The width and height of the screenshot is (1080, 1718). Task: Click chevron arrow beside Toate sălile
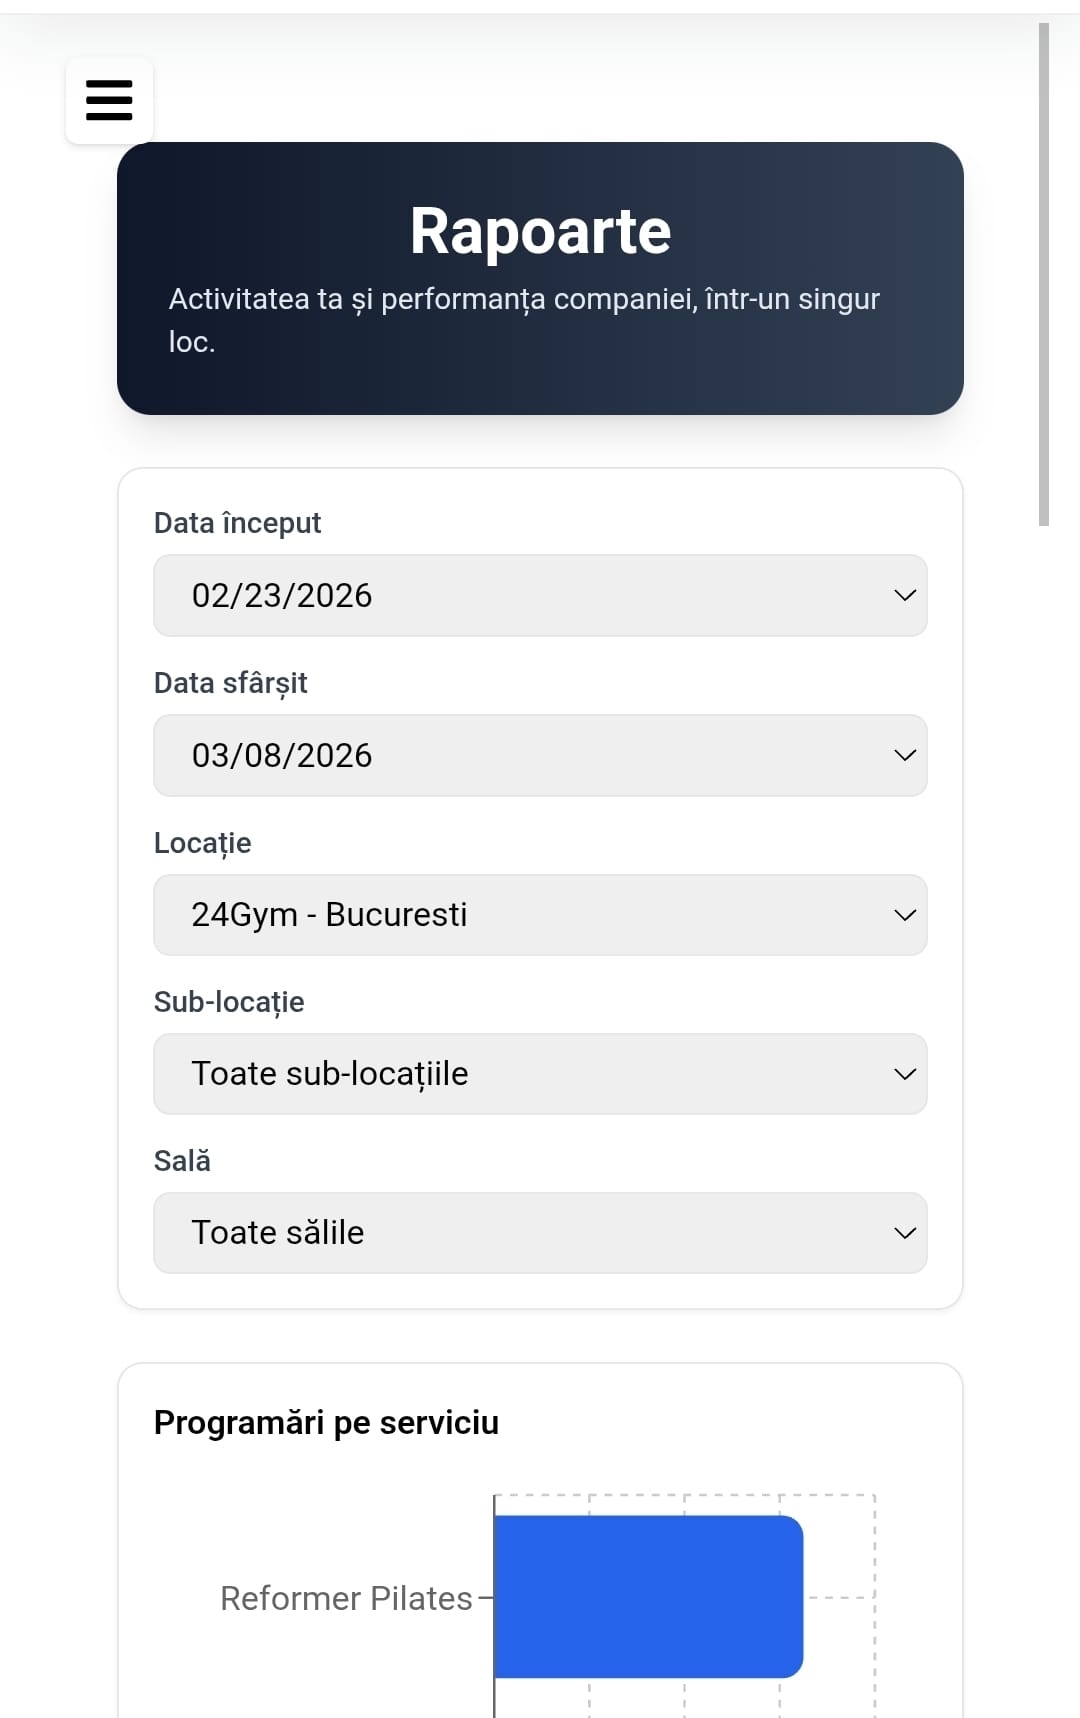coord(904,1233)
